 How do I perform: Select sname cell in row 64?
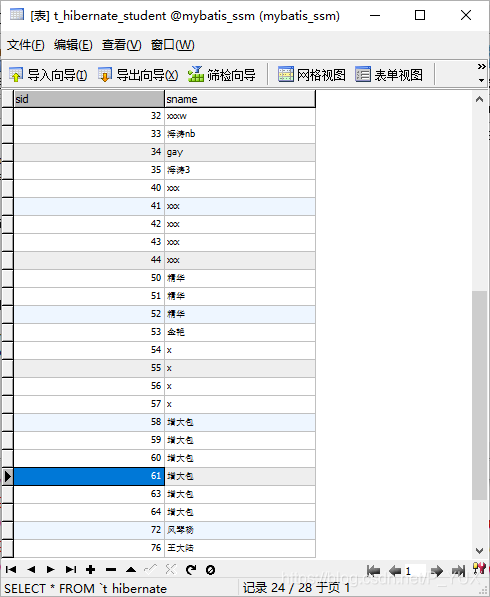tap(240, 512)
